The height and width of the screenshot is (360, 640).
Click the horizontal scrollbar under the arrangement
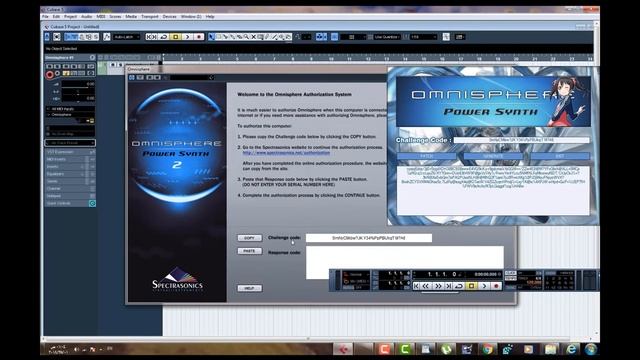[308, 339]
